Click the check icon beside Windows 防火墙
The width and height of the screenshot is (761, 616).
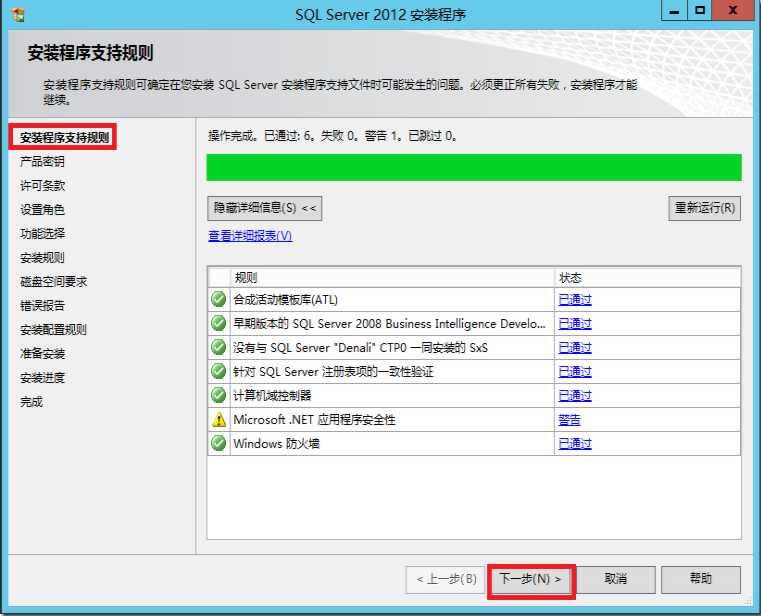pos(219,443)
